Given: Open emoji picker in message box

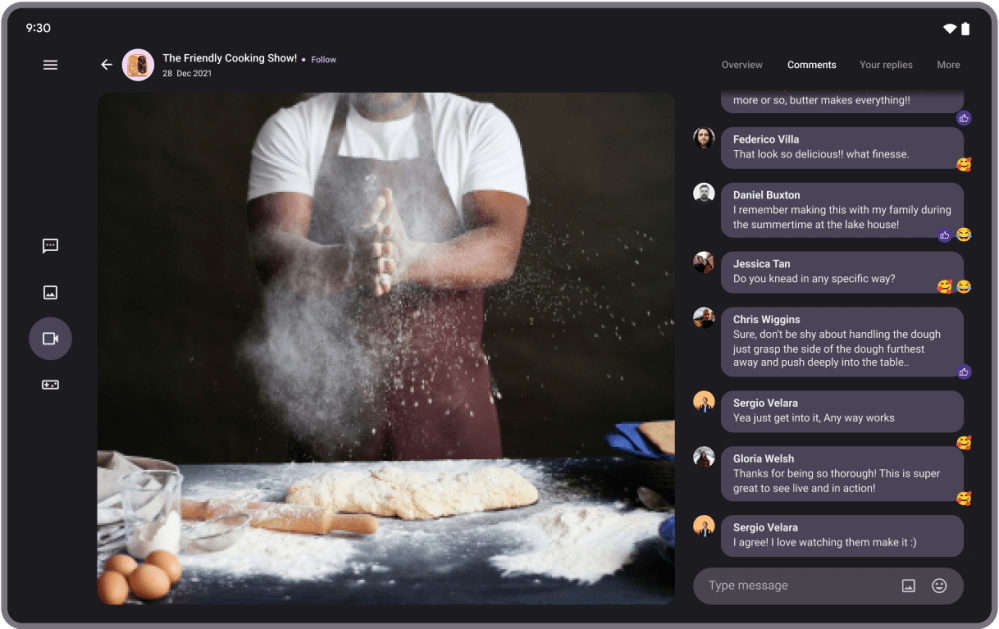Looking at the screenshot, I should pos(939,586).
